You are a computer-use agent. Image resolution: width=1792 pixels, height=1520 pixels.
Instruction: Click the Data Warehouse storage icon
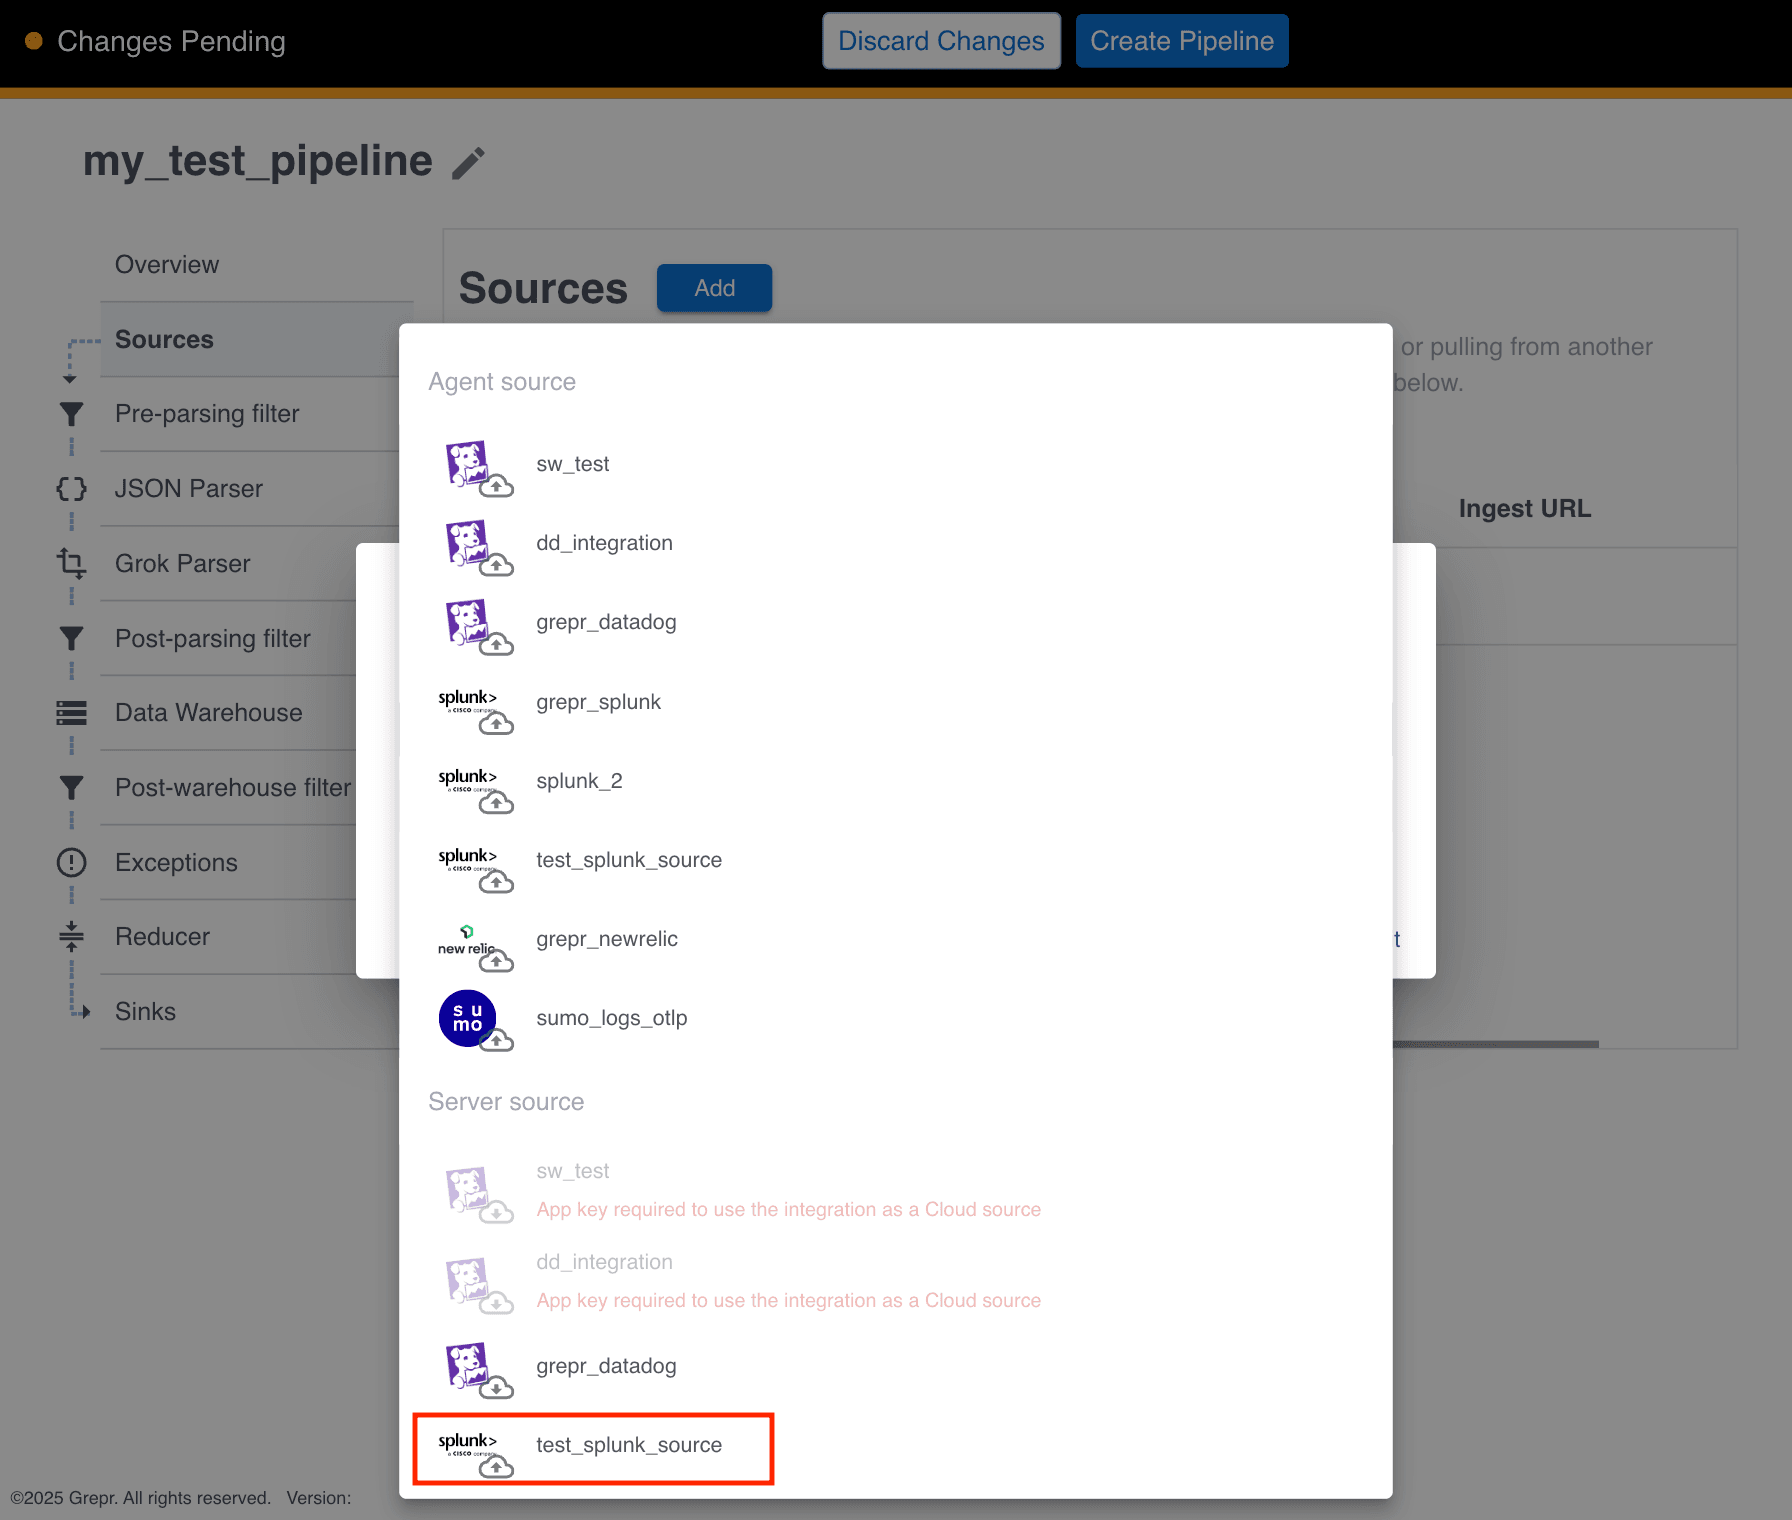point(71,713)
